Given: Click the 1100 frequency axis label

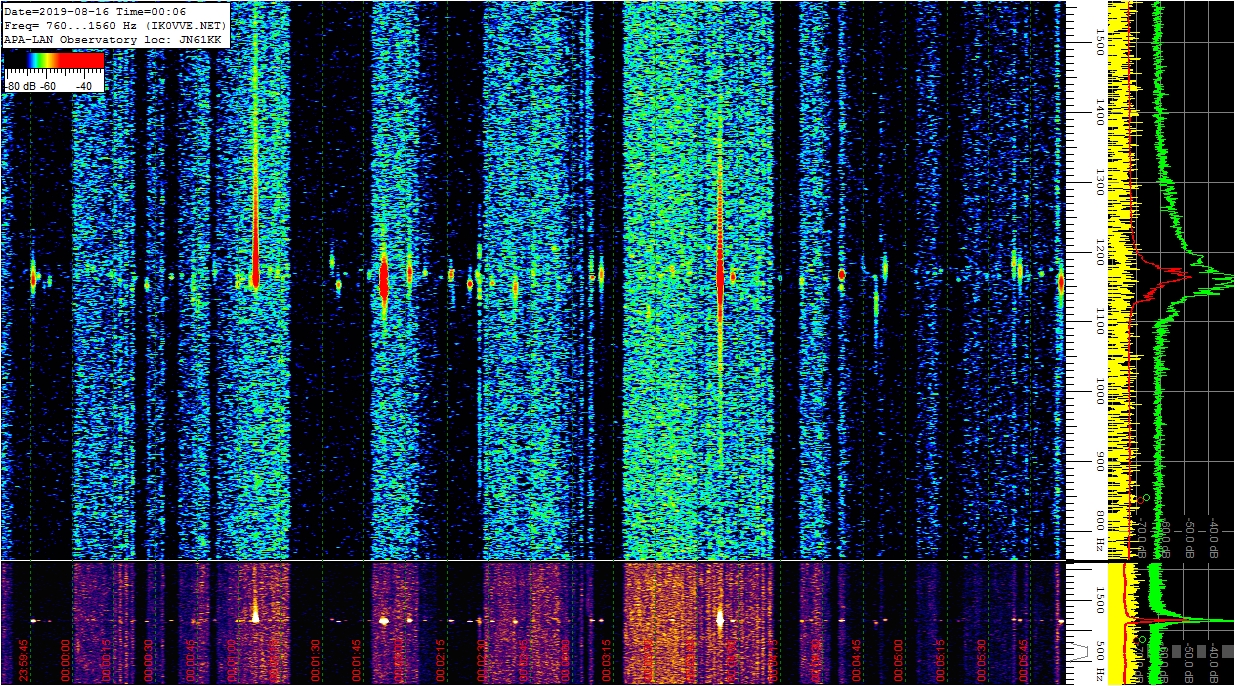Looking at the screenshot, I should click(x=1099, y=321).
